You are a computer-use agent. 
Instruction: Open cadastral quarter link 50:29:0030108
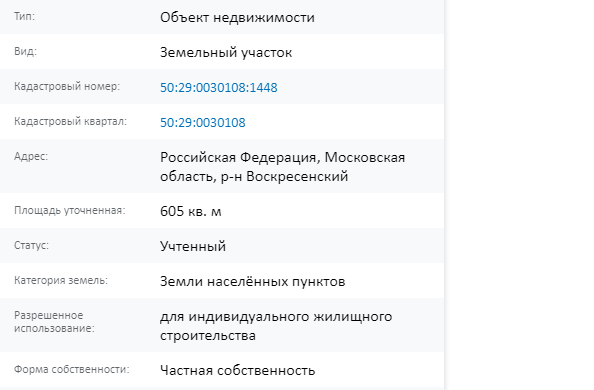[x=203, y=122]
